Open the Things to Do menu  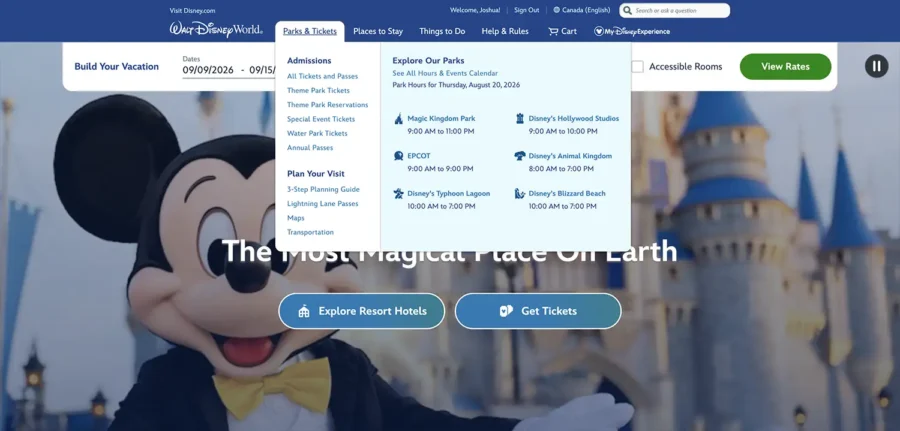pyautogui.click(x=442, y=32)
